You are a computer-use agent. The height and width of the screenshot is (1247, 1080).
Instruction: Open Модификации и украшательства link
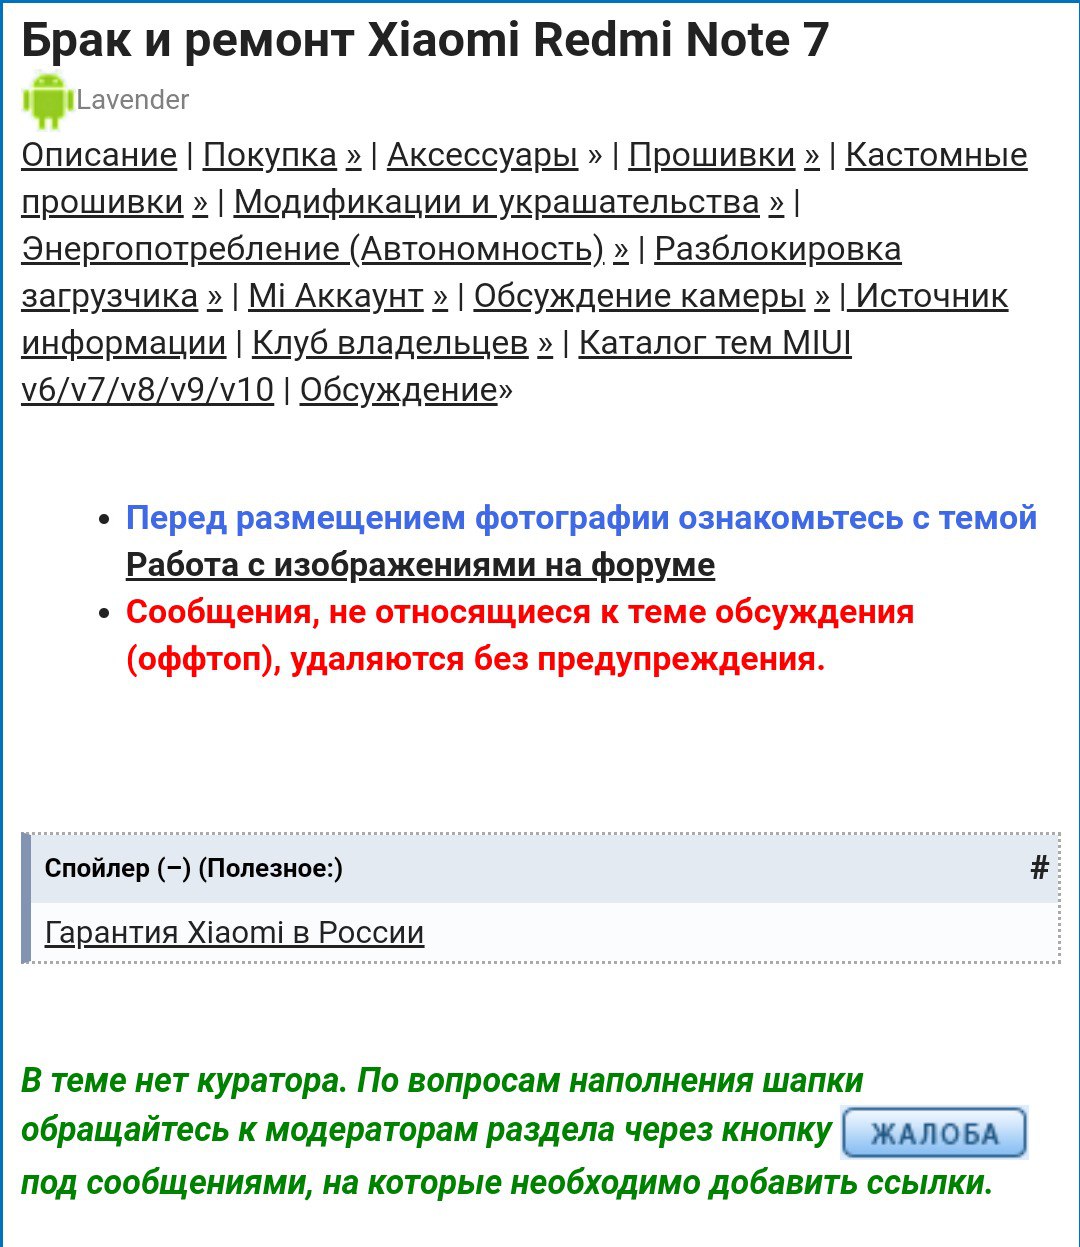[x=497, y=203]
